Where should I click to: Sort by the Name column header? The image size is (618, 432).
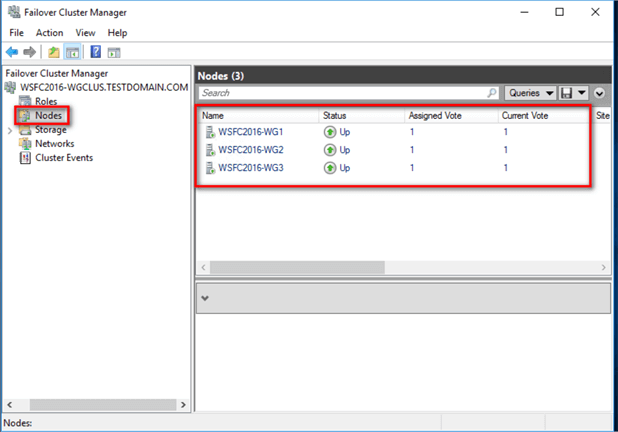[x=259, y=115]
